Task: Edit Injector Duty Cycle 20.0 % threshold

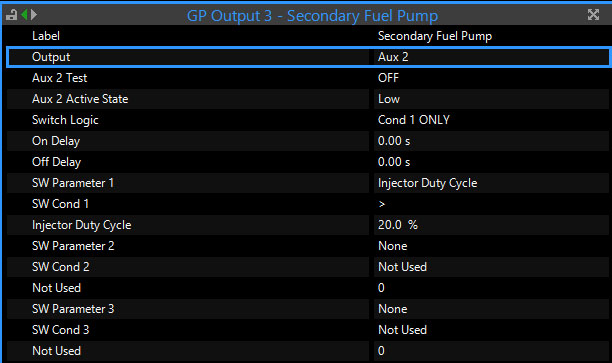Action: [x=491, y=225]
